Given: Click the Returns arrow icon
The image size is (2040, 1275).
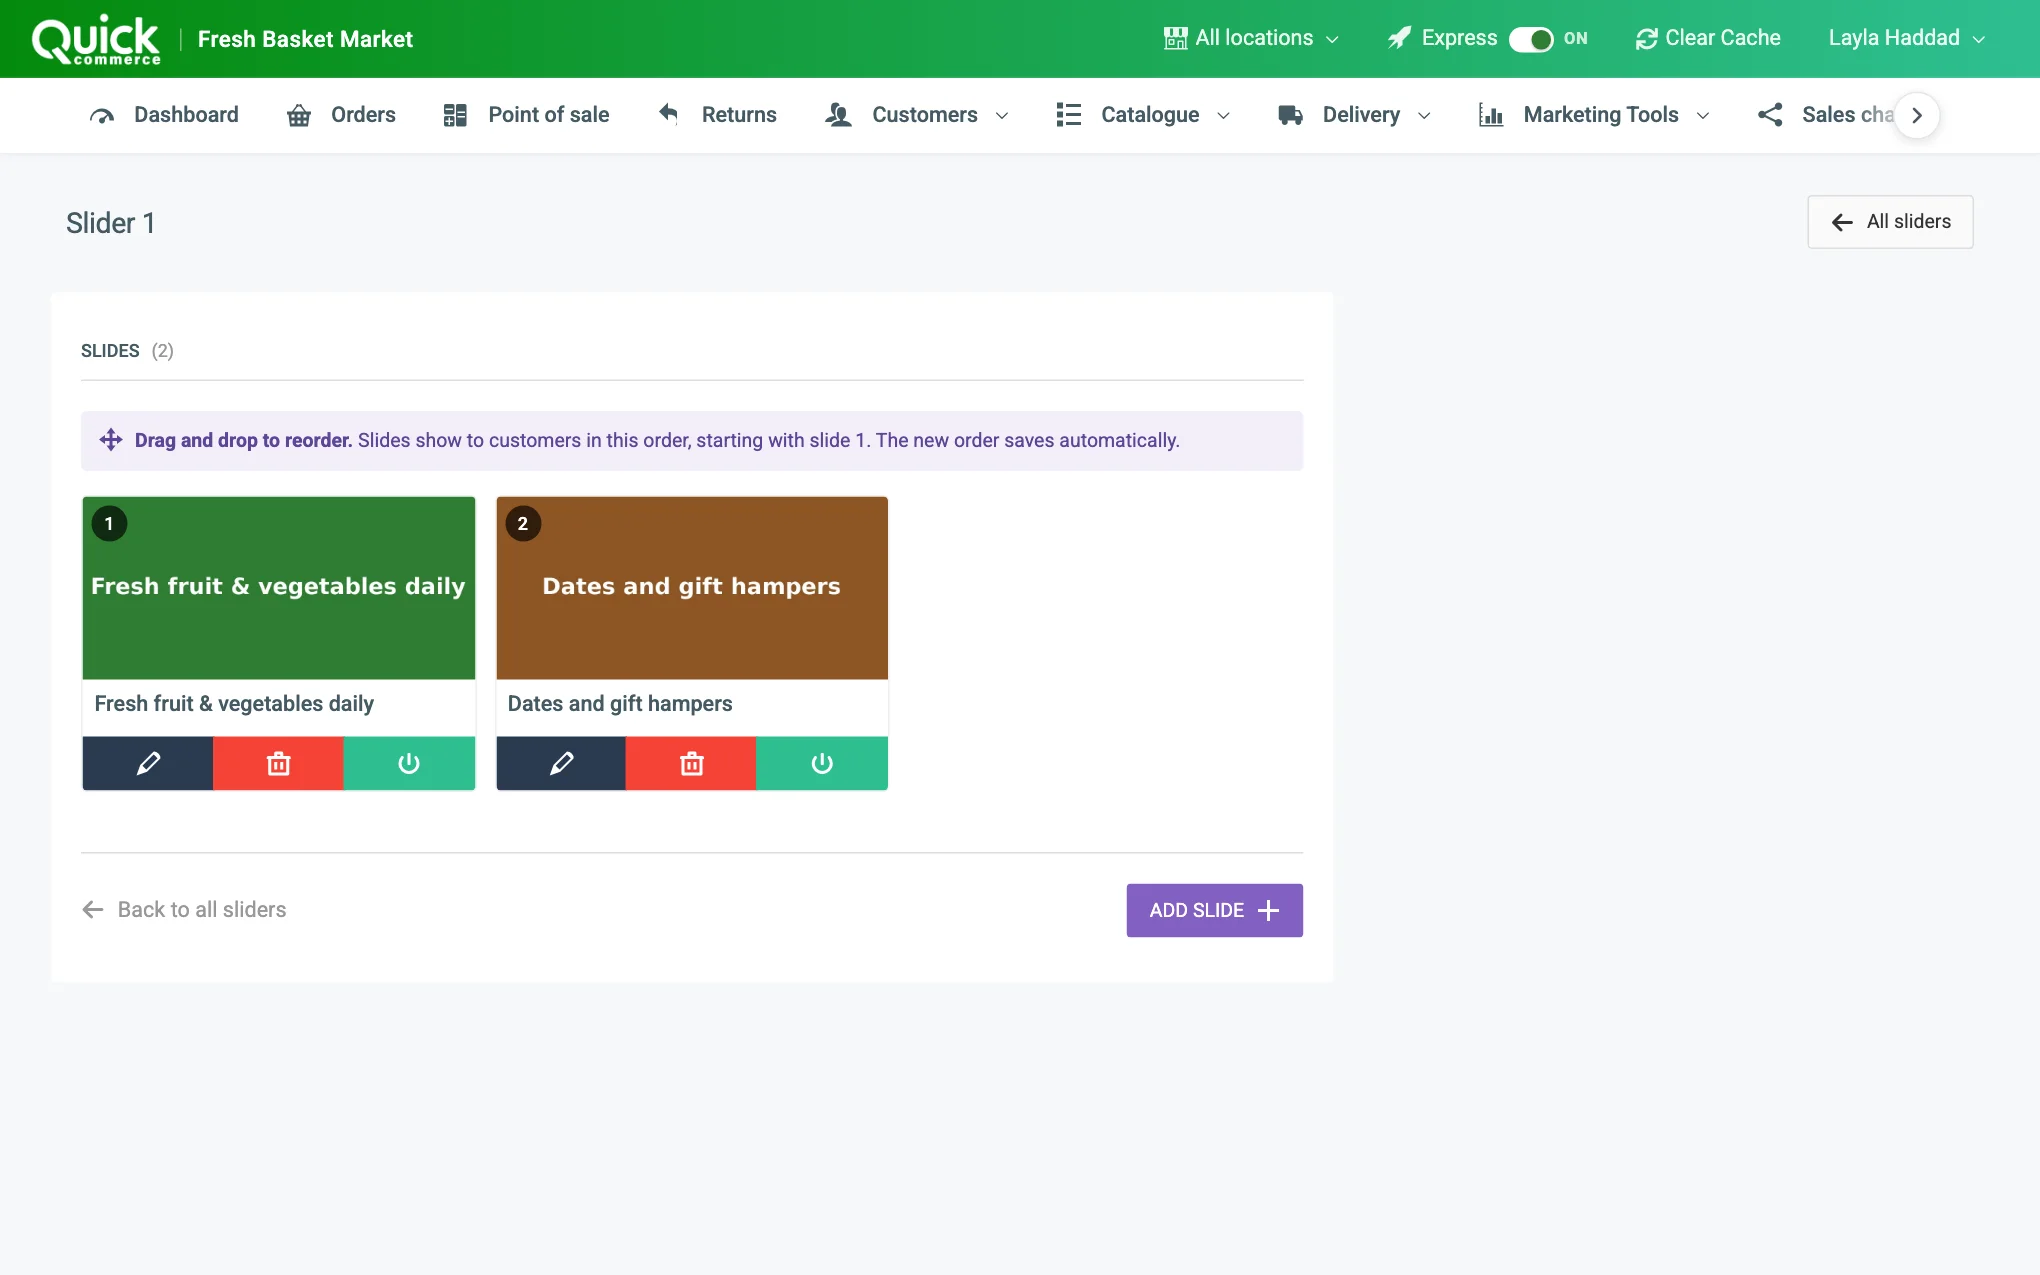Looking at the screenshot, I should [x=668, y=114].
